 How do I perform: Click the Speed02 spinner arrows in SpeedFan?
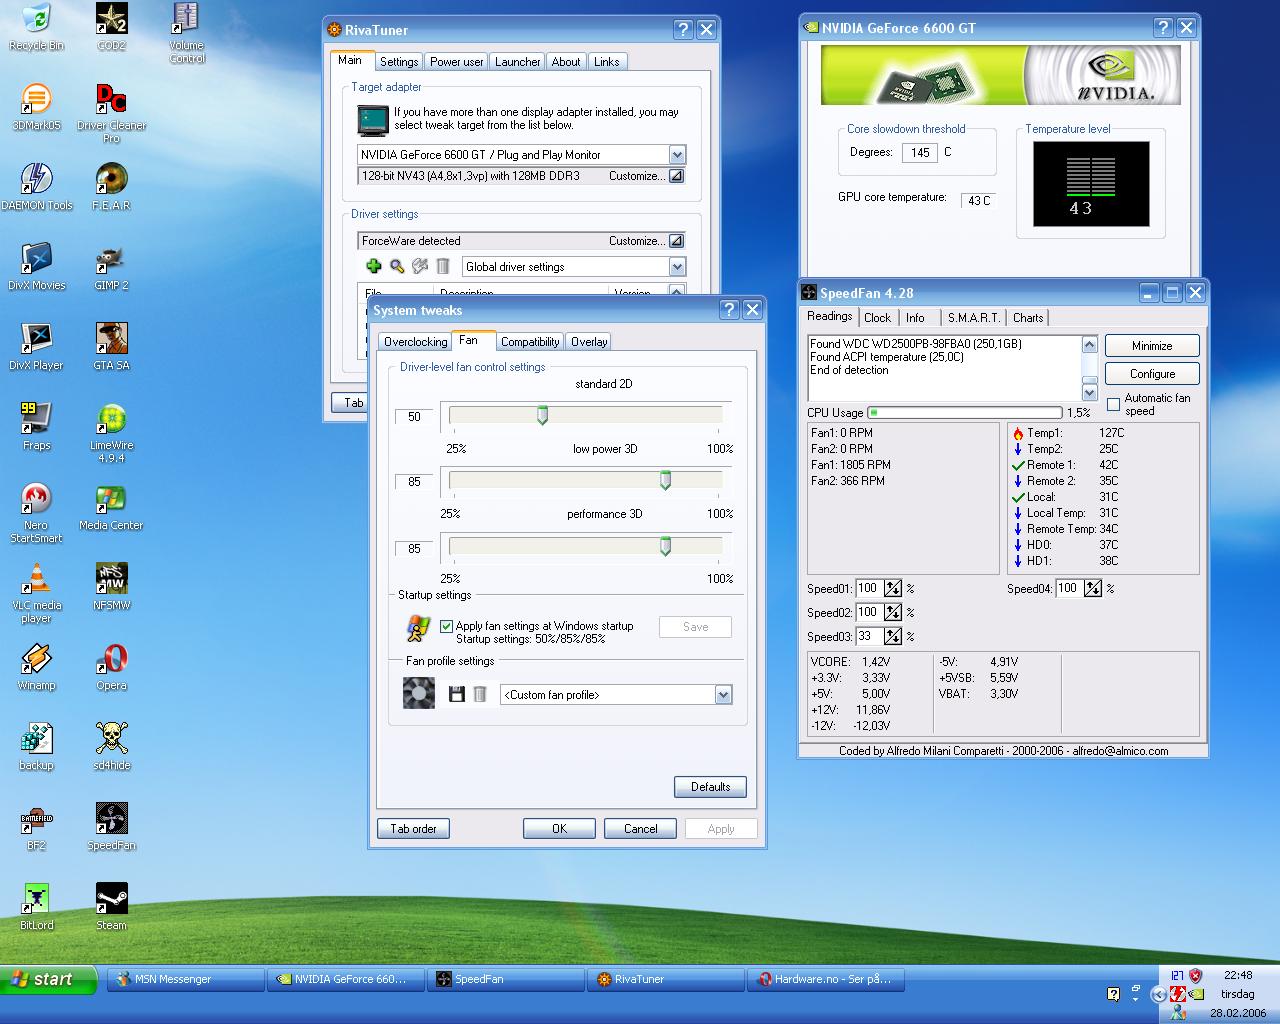893,612
